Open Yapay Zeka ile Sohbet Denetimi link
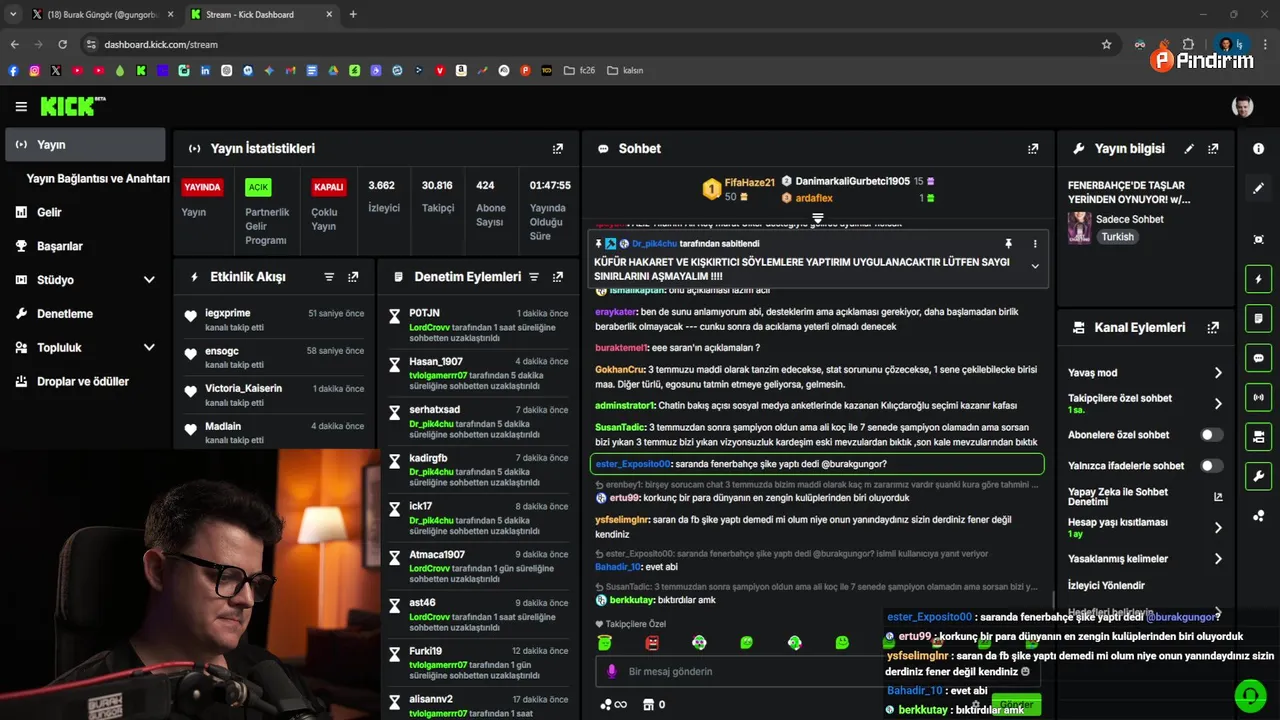The image size is (1280, 720). pyautogui.click(x=1146, y=496)
